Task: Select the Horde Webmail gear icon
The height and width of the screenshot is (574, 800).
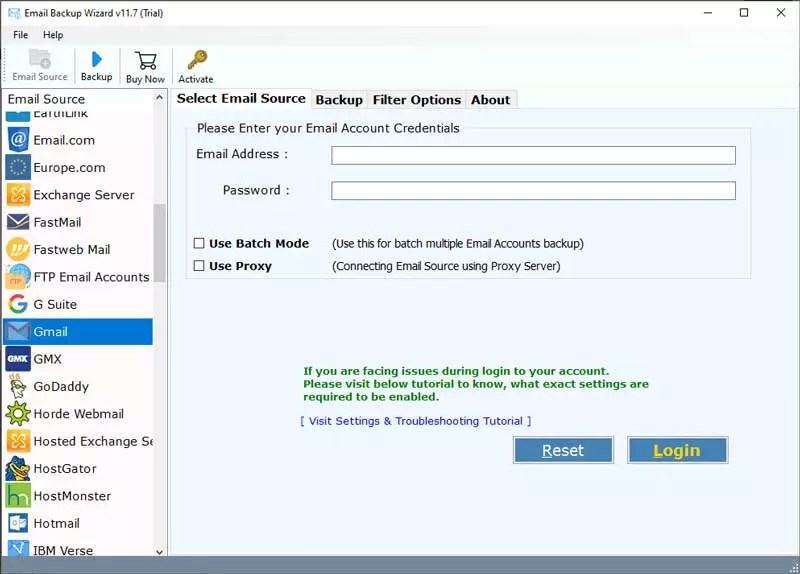Action: pyautogui.click(x=18, y=414)
